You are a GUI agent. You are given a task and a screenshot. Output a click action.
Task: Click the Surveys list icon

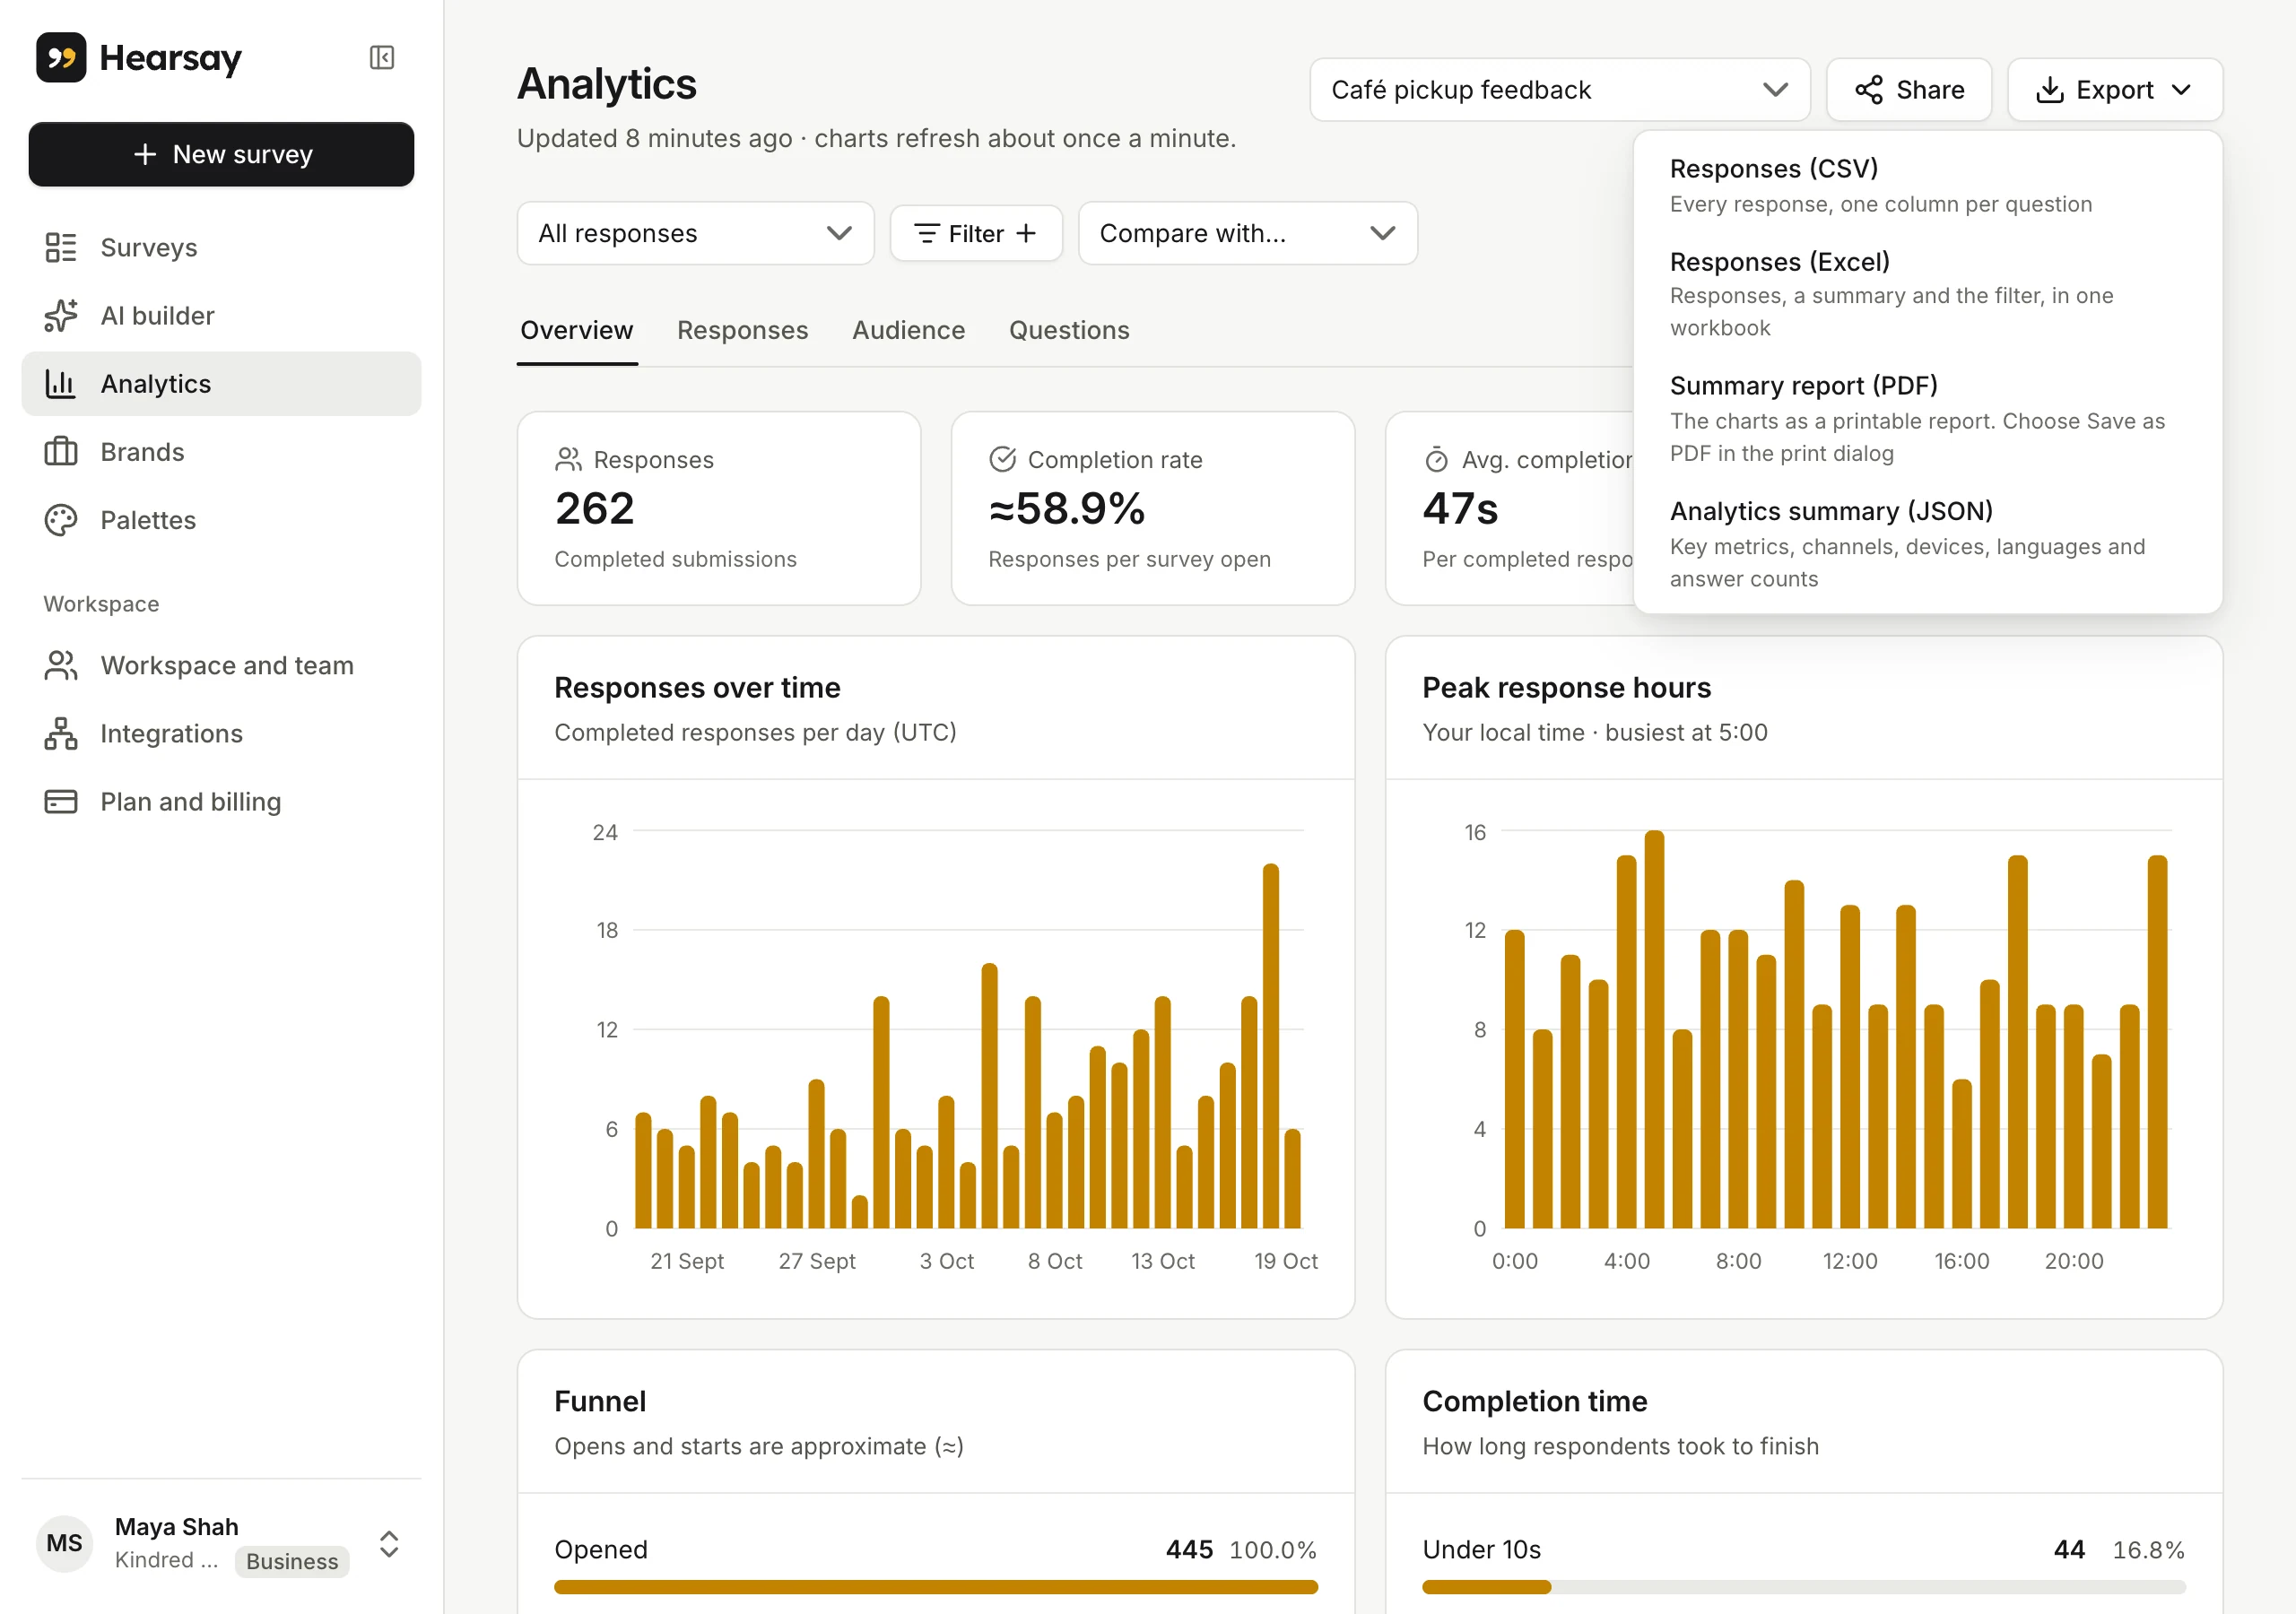click(61, 248)
